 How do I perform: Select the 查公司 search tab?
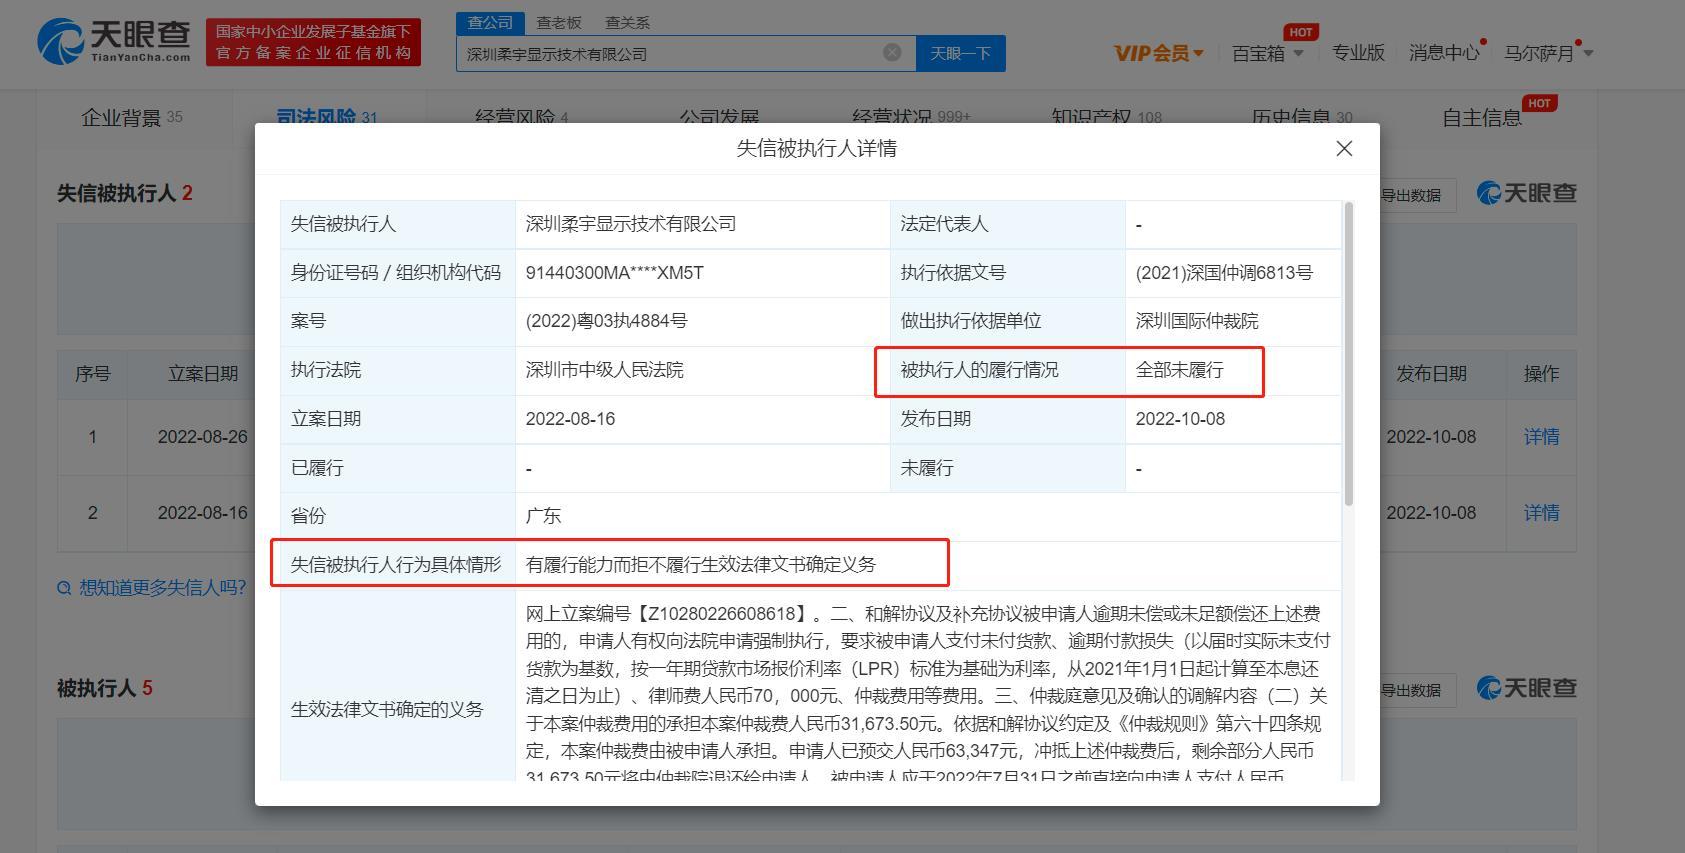490,22
